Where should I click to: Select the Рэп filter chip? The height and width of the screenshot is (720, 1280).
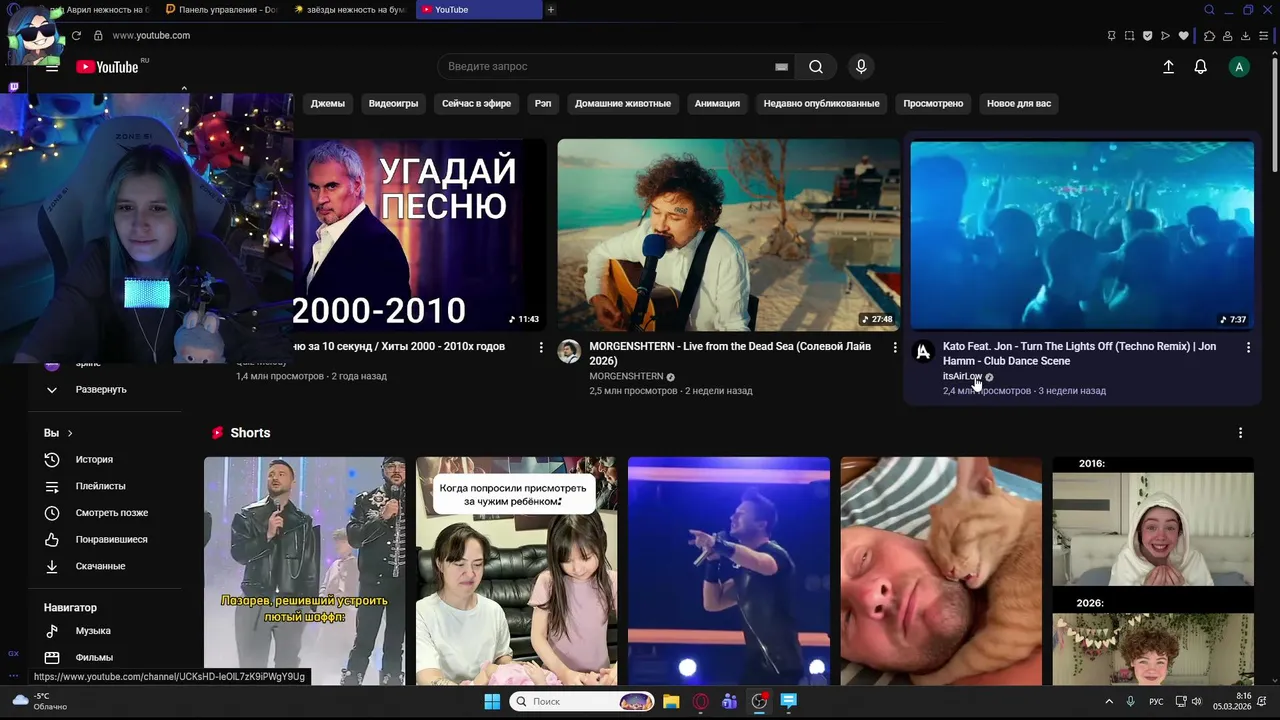542,104
